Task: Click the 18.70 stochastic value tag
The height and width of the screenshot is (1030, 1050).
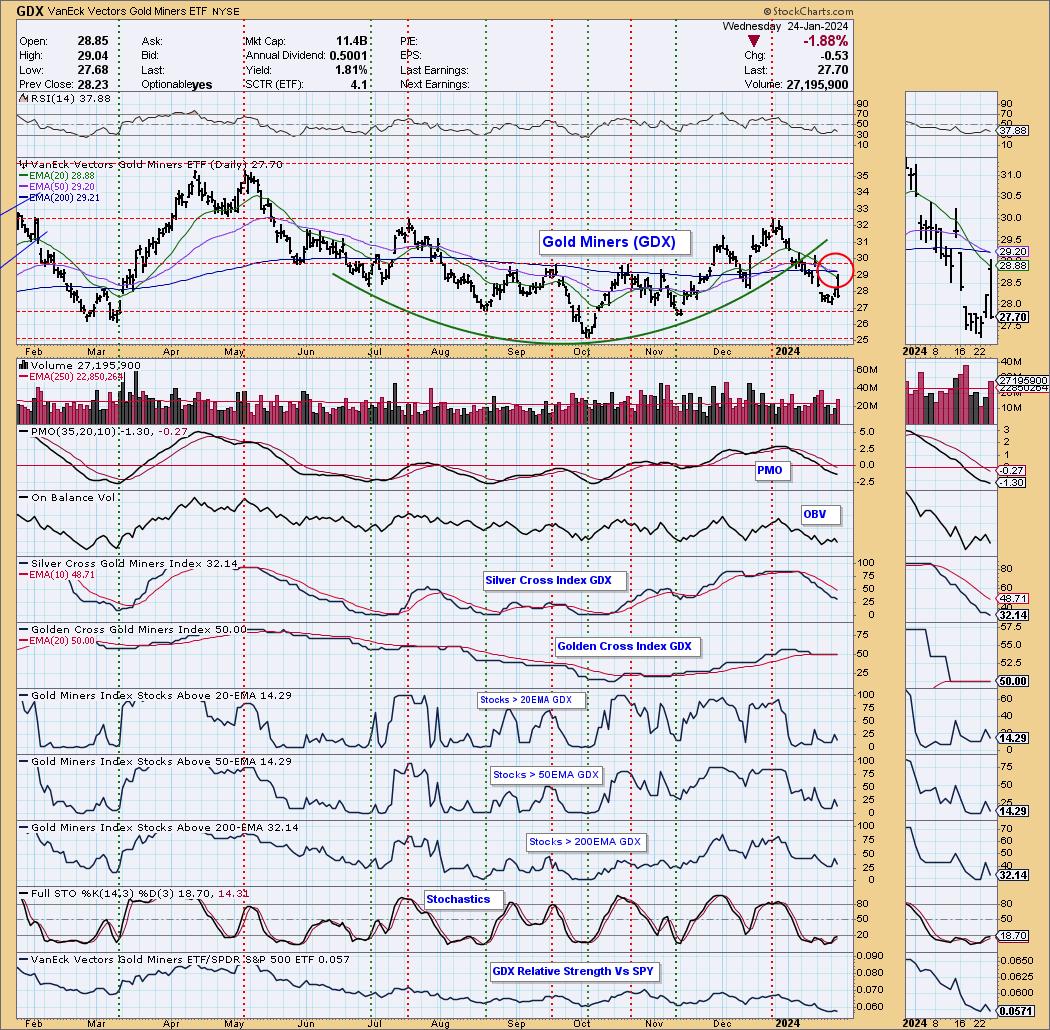Action: point(1013,936)
